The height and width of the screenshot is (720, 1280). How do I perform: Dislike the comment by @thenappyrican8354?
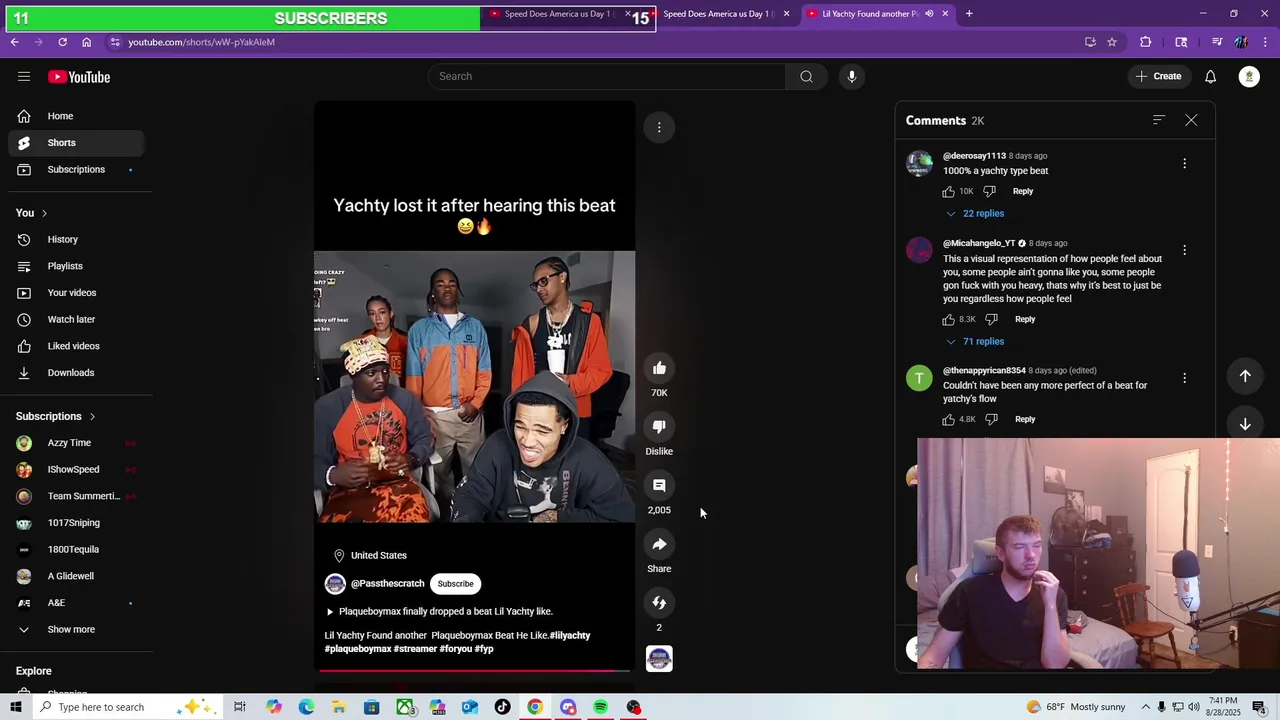coord(991,419)
